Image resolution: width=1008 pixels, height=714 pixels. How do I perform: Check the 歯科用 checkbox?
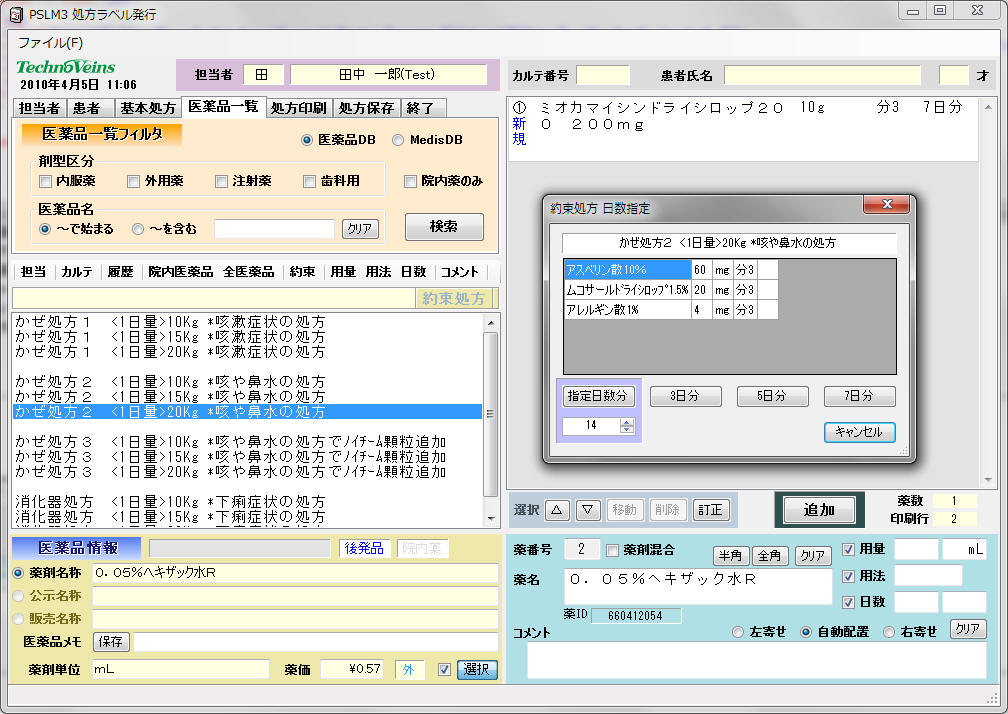(310, 182)
